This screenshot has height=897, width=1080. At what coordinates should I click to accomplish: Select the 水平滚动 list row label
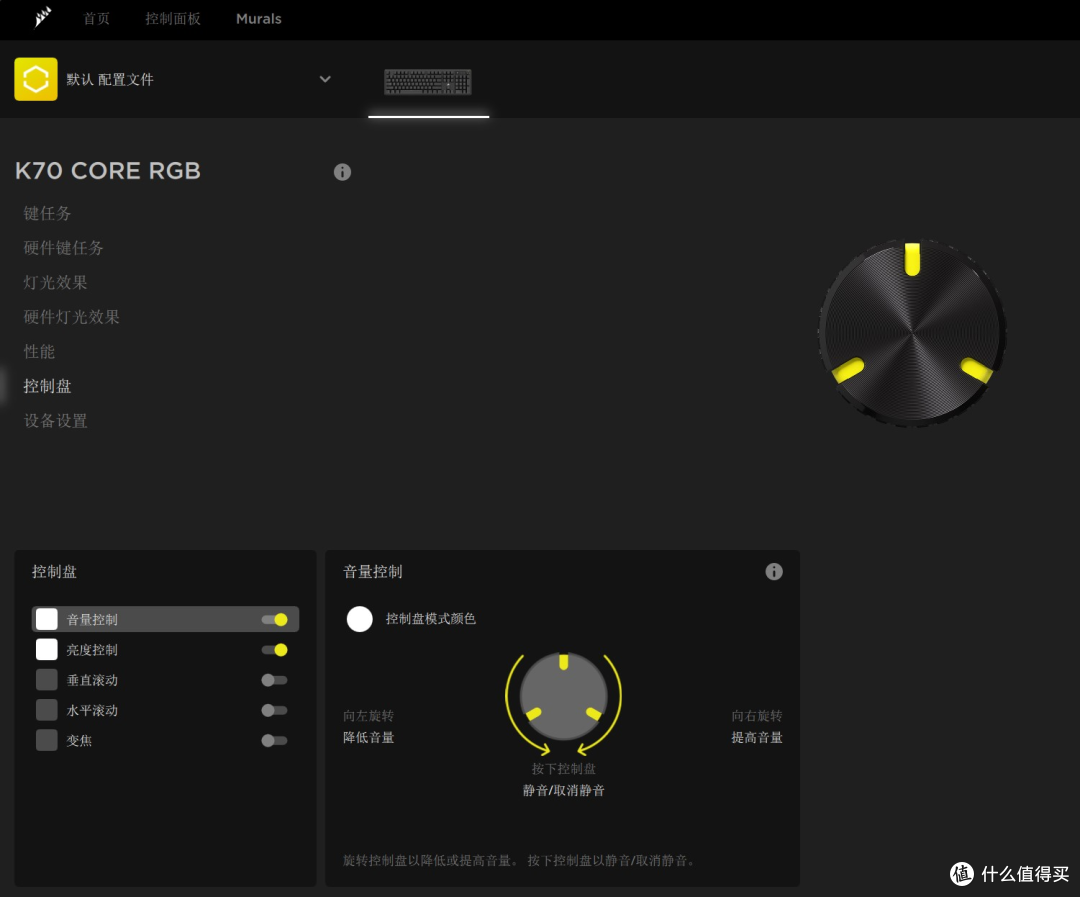(x=92, y=710)
